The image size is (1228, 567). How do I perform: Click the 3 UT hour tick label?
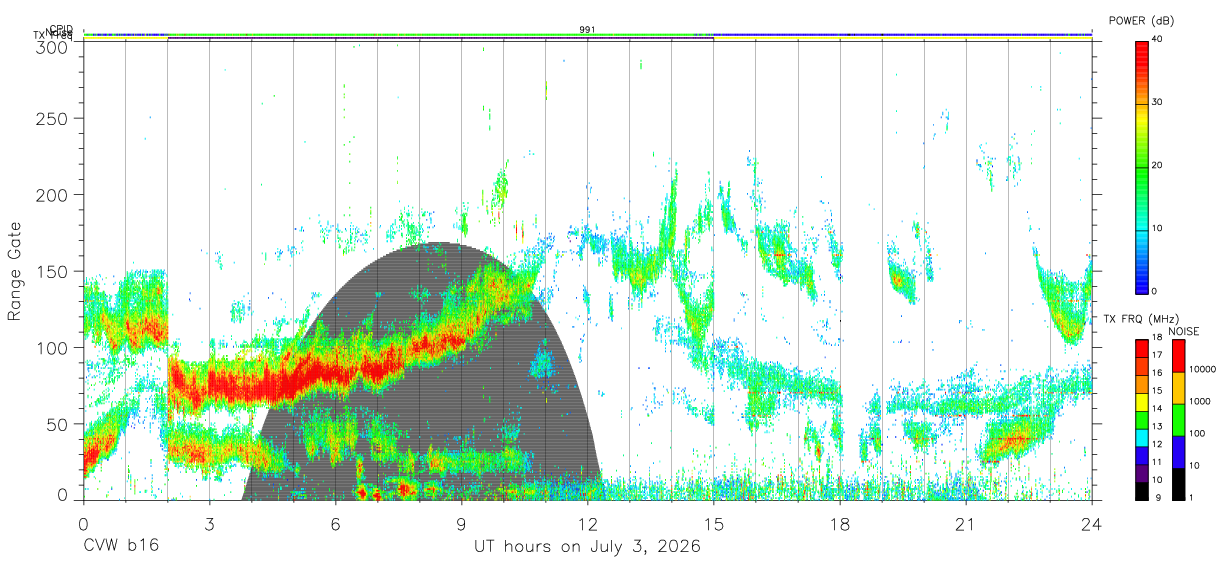click(209, 523)
